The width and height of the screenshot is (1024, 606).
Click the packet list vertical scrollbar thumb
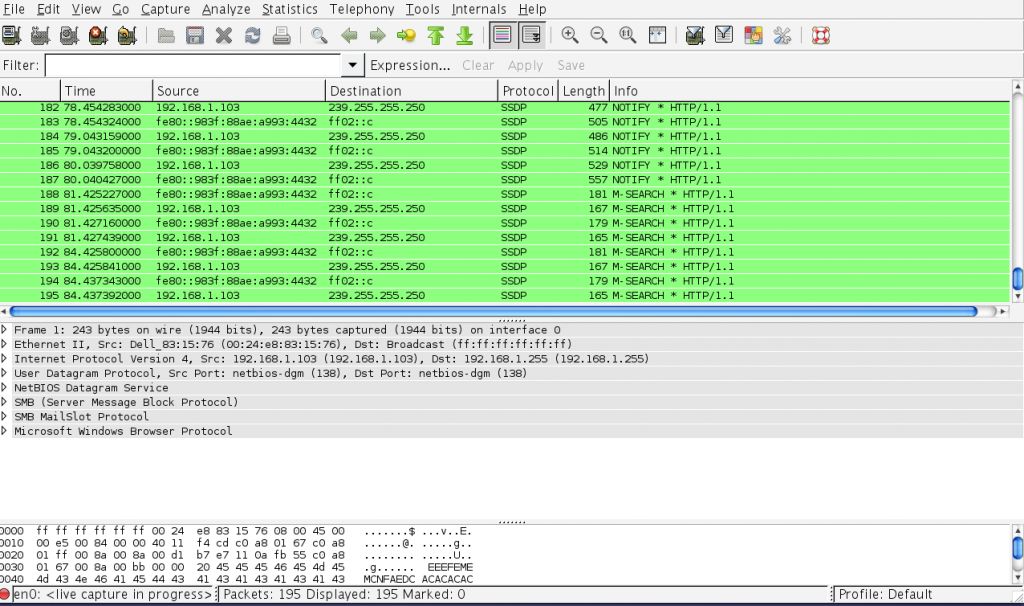[x=1017, y=278]
